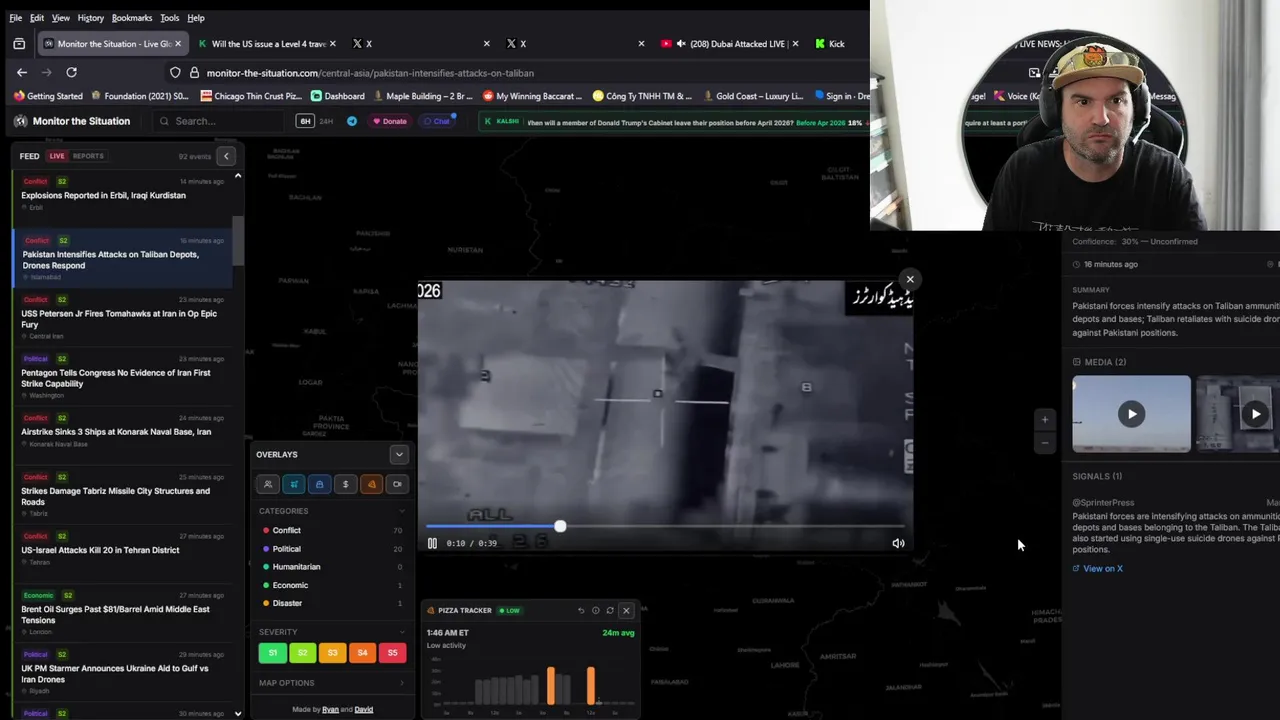Image resolution: width=1280 pixels, height=720 pixels.
Task: Switch to the Kalshi Level 4 travel tab
Action: click(x=267, y=44)
